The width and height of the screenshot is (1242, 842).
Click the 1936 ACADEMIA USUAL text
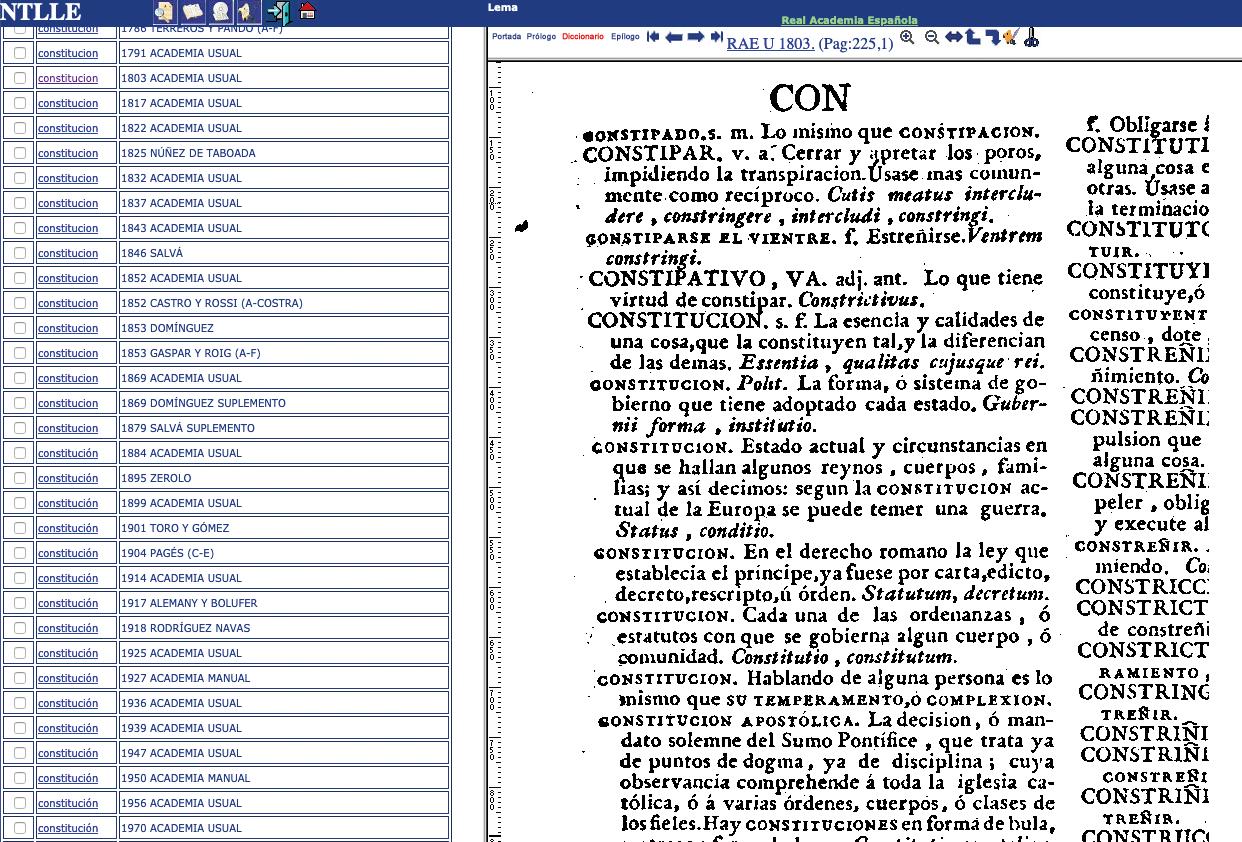[181, 703]
